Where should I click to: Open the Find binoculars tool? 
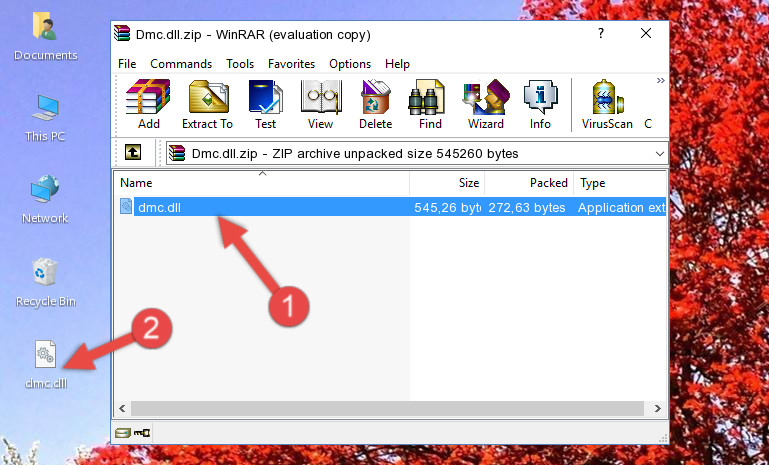pos(430,104)
